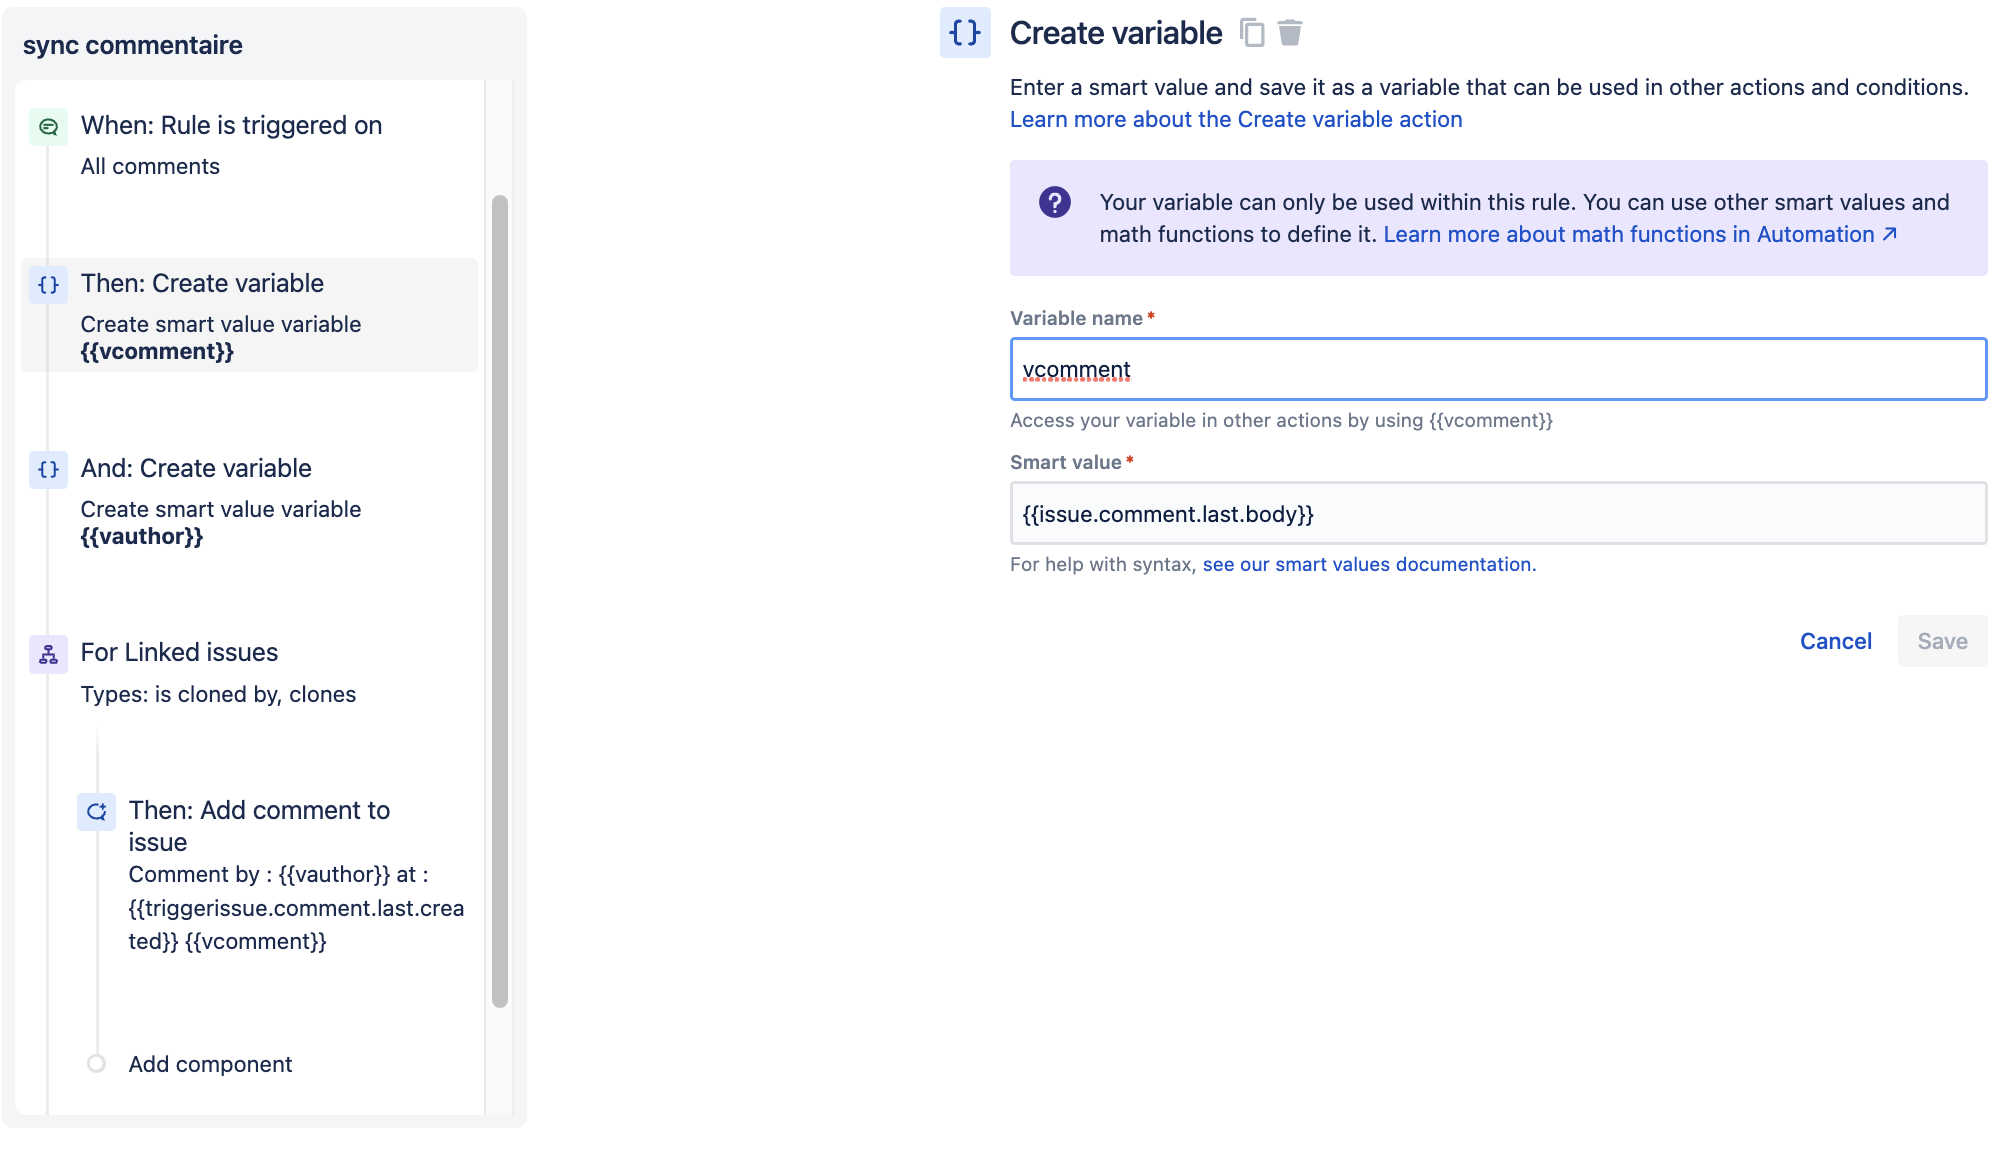
Task: Click the Smart value input field
Action: [1497, 513]
